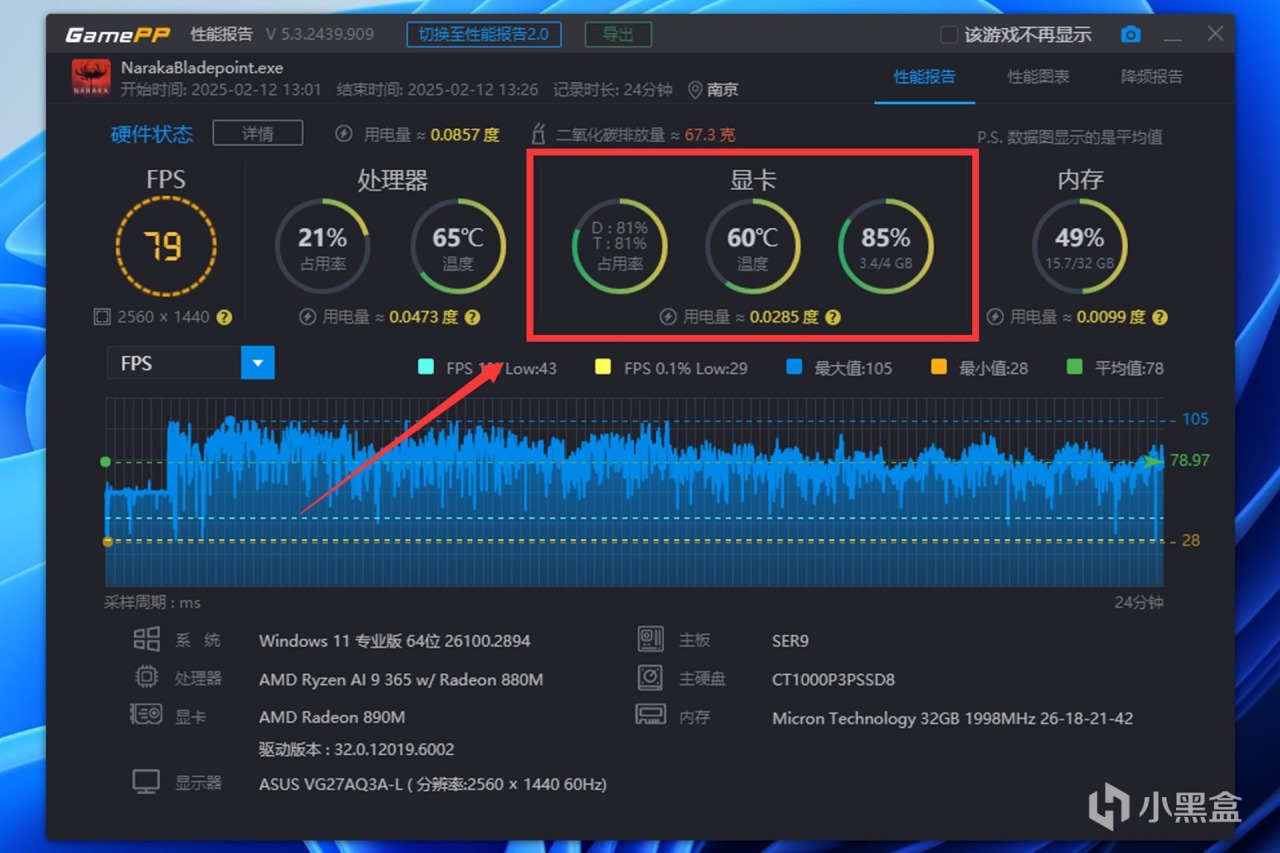Click the green arrow marker beside 78.97
The height and width of the screenshot is (853, 1280).
[1154, 461]
